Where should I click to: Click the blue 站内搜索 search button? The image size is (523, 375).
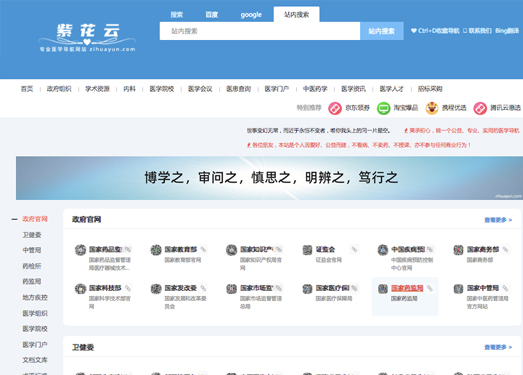pos(382,31)
